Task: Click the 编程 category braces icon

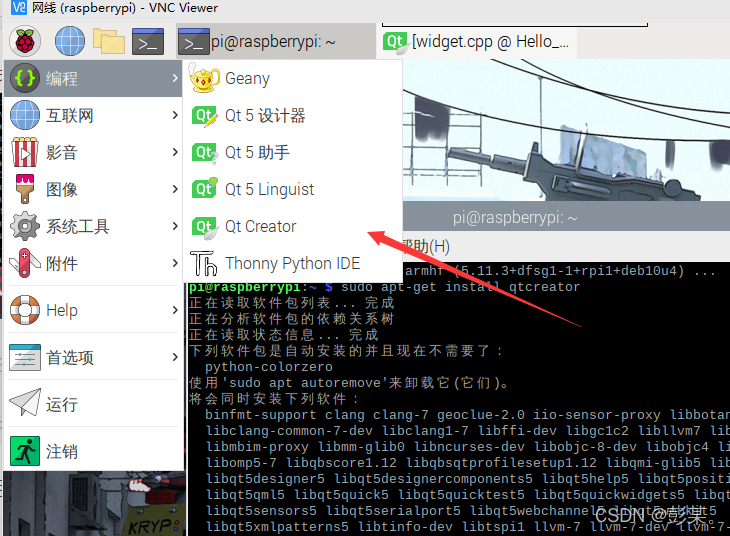Action: click(x=24, y=78)
